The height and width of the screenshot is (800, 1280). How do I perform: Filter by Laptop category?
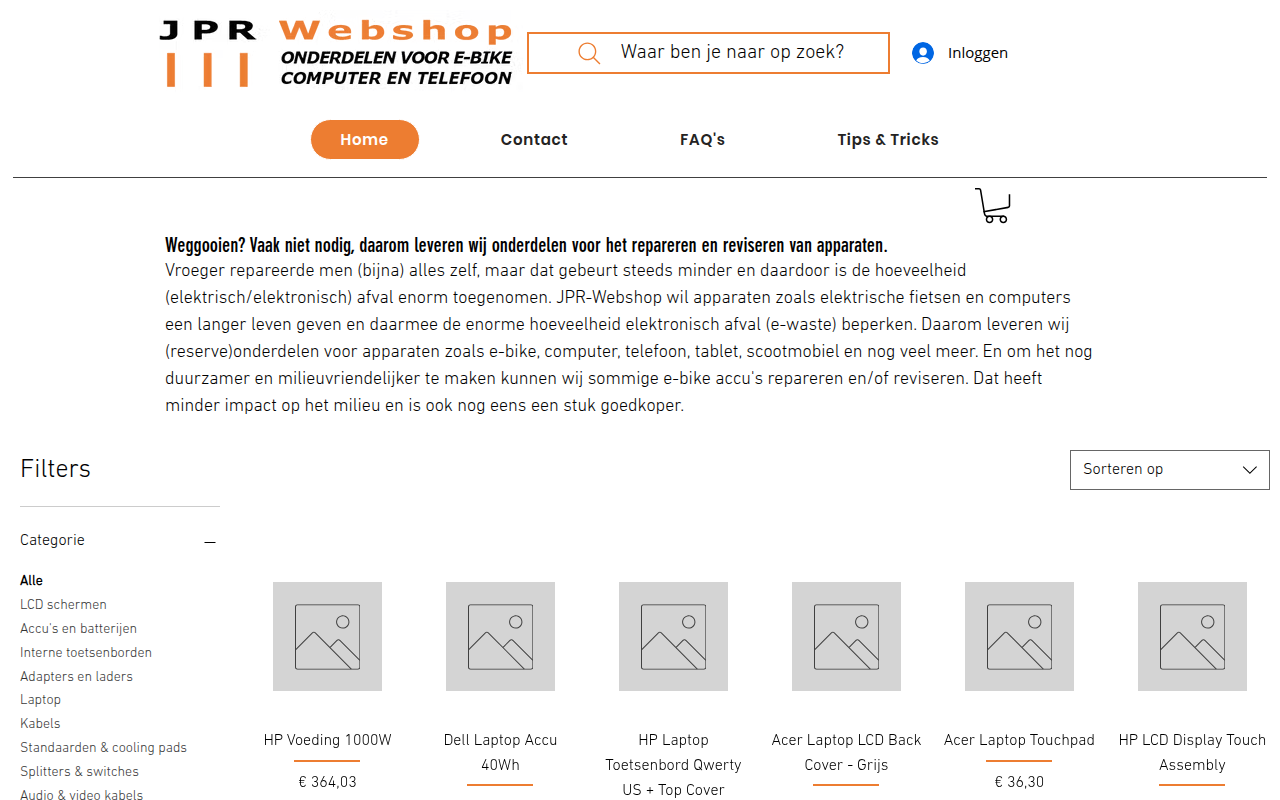[40, 700]
